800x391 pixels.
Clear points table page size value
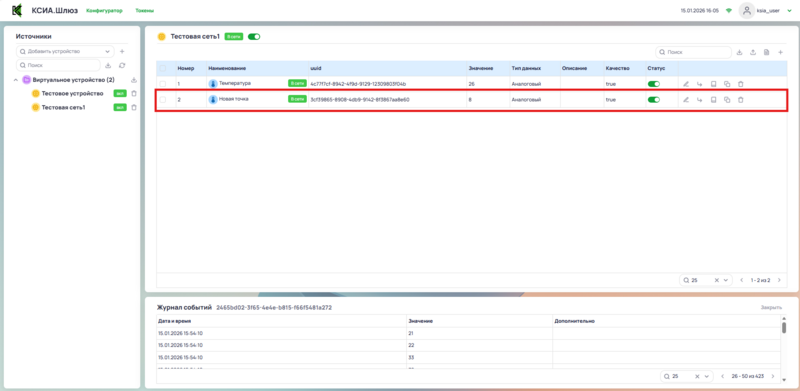click(716, 280)
